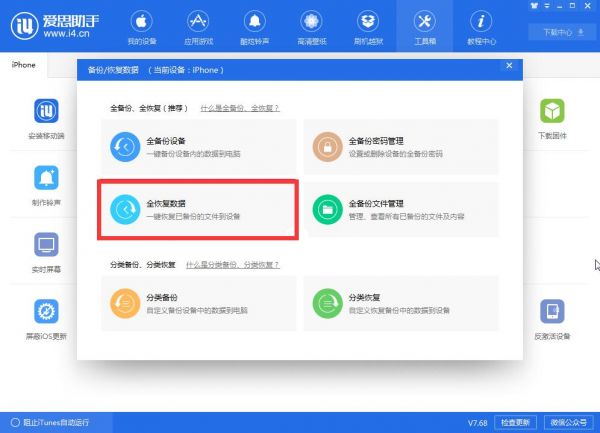This screenshot has width=600, height=433.
Task: Choose 分类恢复 categorized restore
Action: [x=401, y=302]
